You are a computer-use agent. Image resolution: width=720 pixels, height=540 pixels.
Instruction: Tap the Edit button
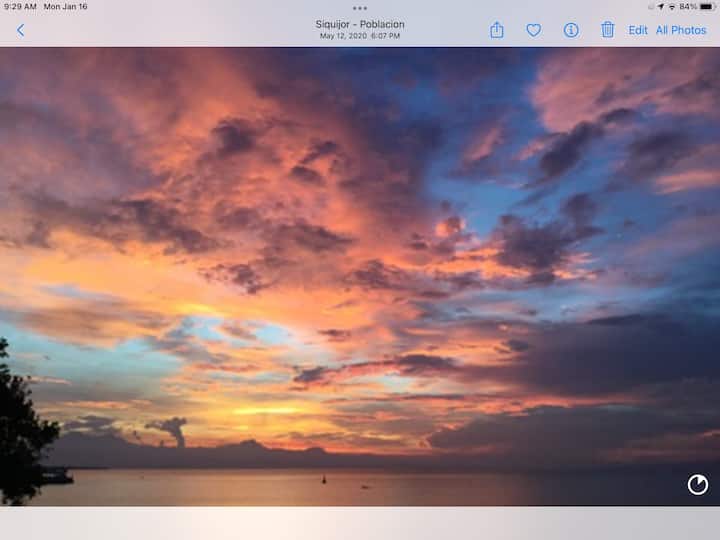pyautogui.click(x=638, y=30)
